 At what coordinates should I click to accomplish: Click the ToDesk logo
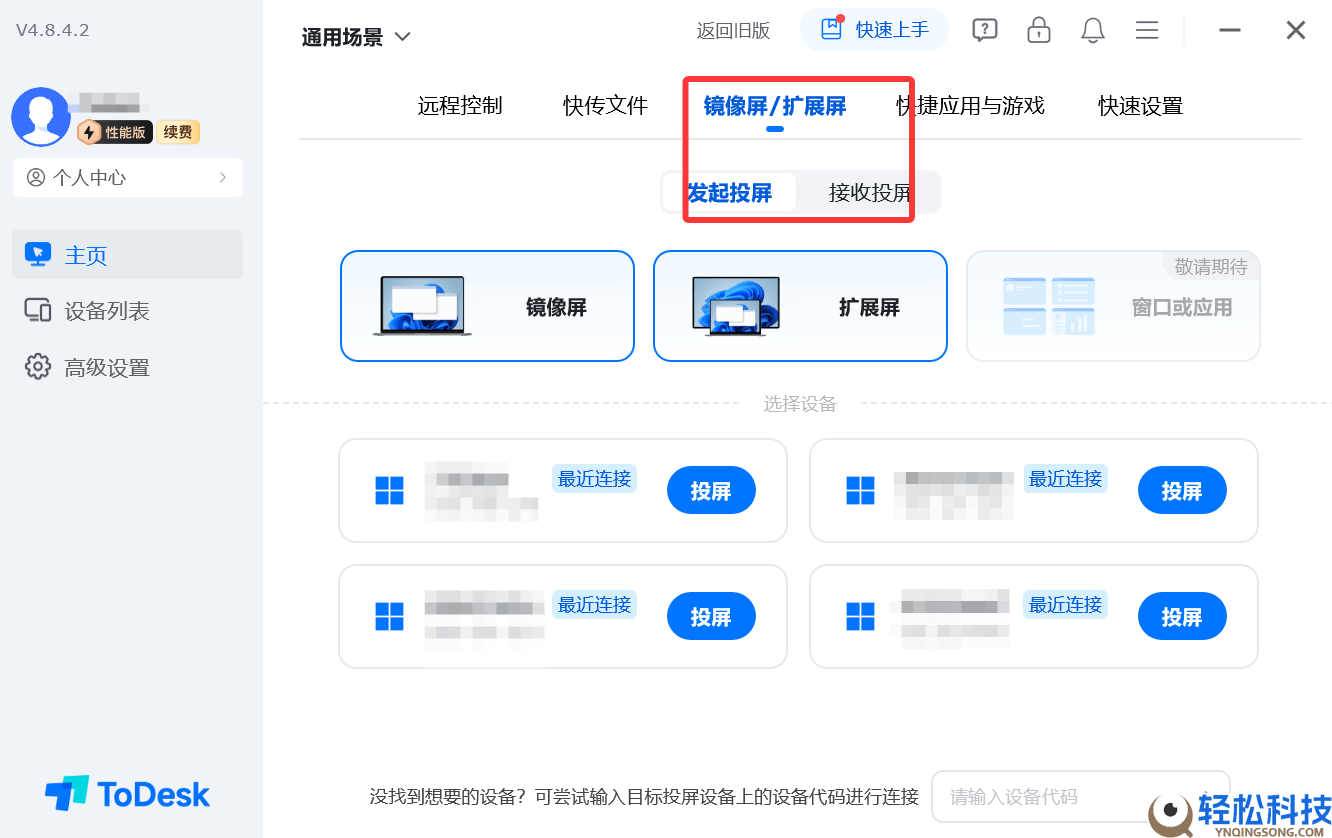[127, 794]
